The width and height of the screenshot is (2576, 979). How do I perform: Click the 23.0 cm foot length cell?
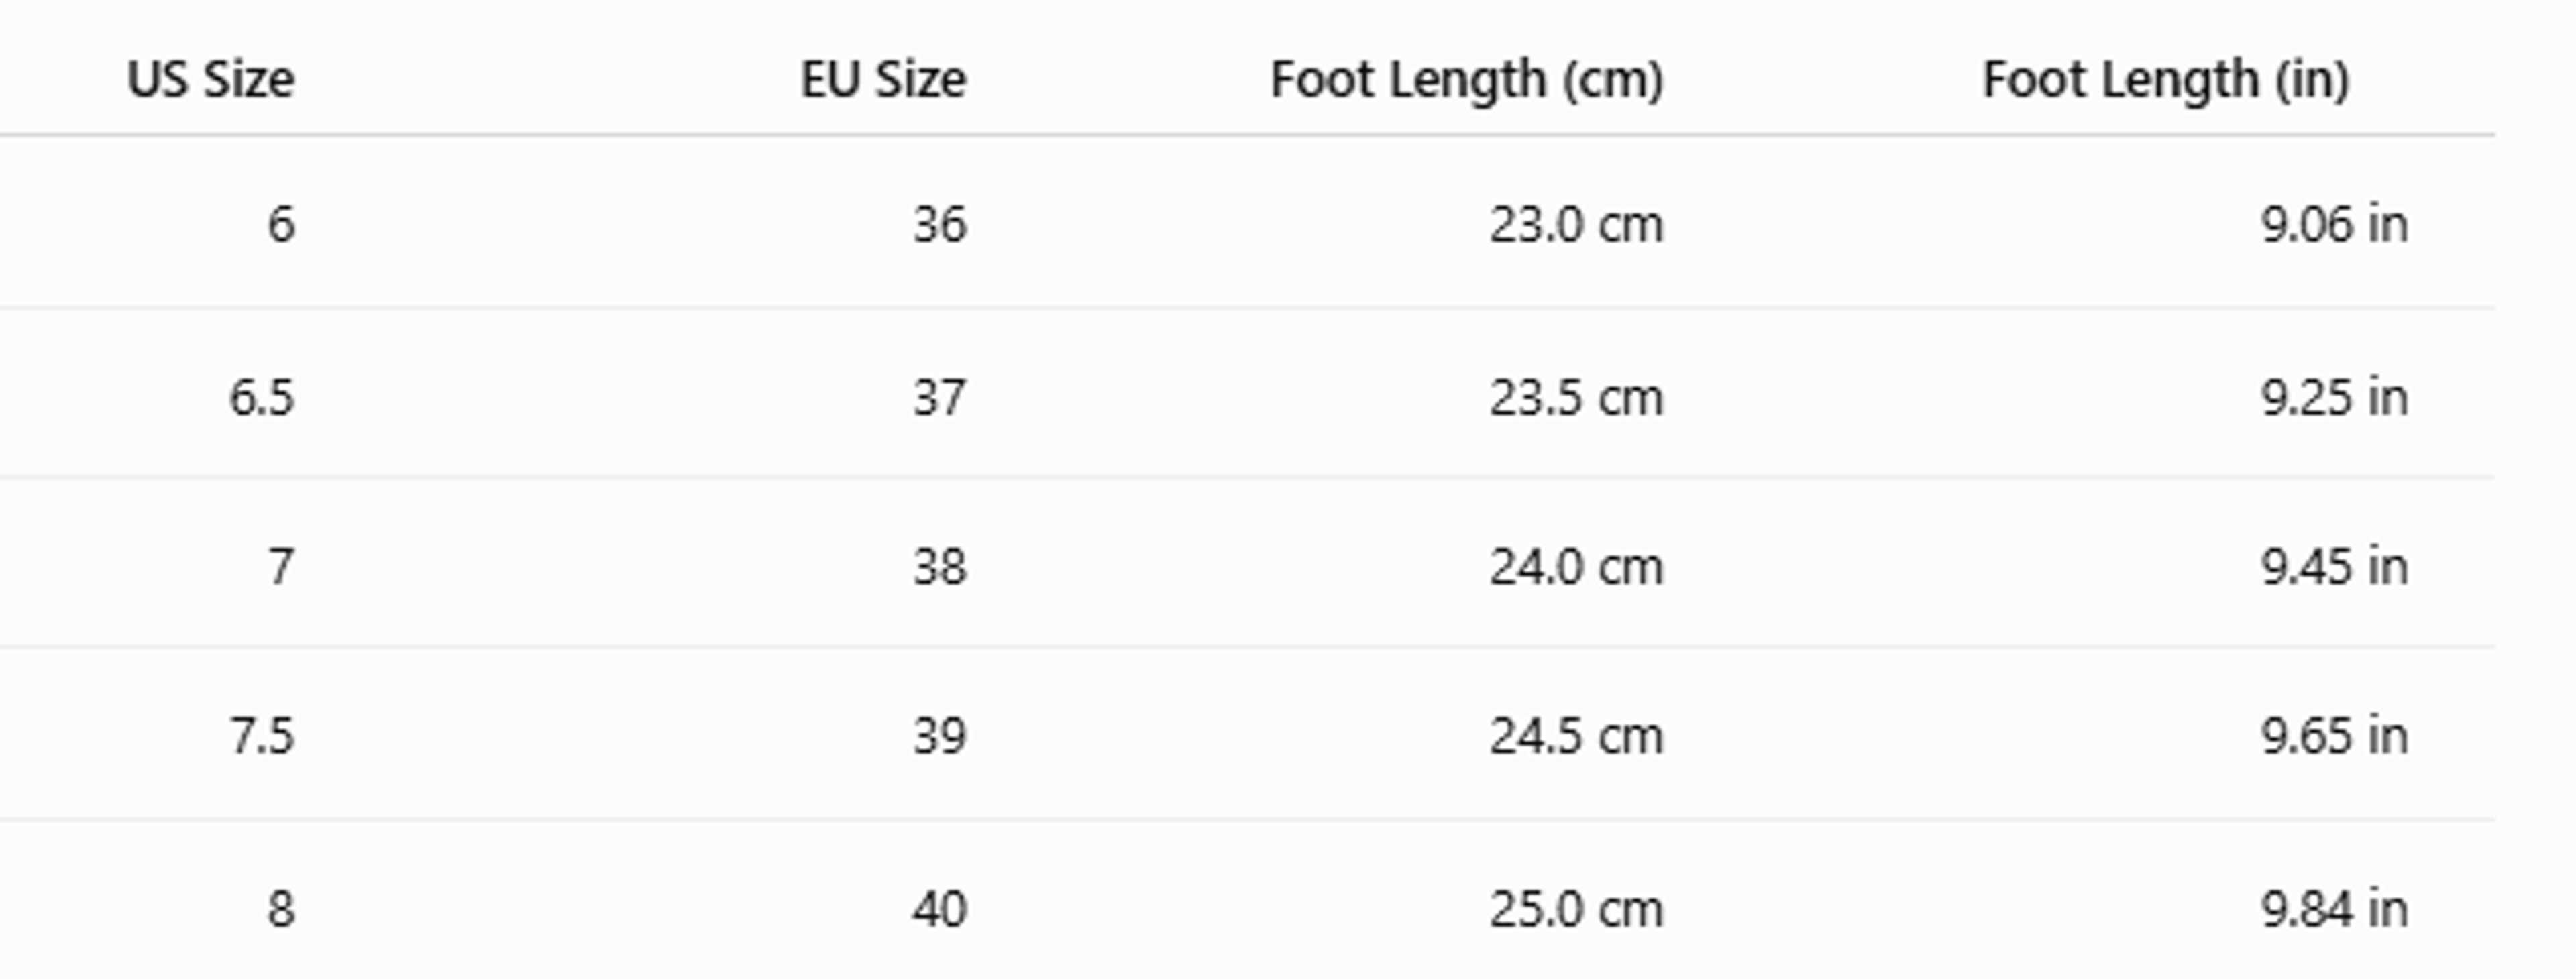pos(1577,224)
